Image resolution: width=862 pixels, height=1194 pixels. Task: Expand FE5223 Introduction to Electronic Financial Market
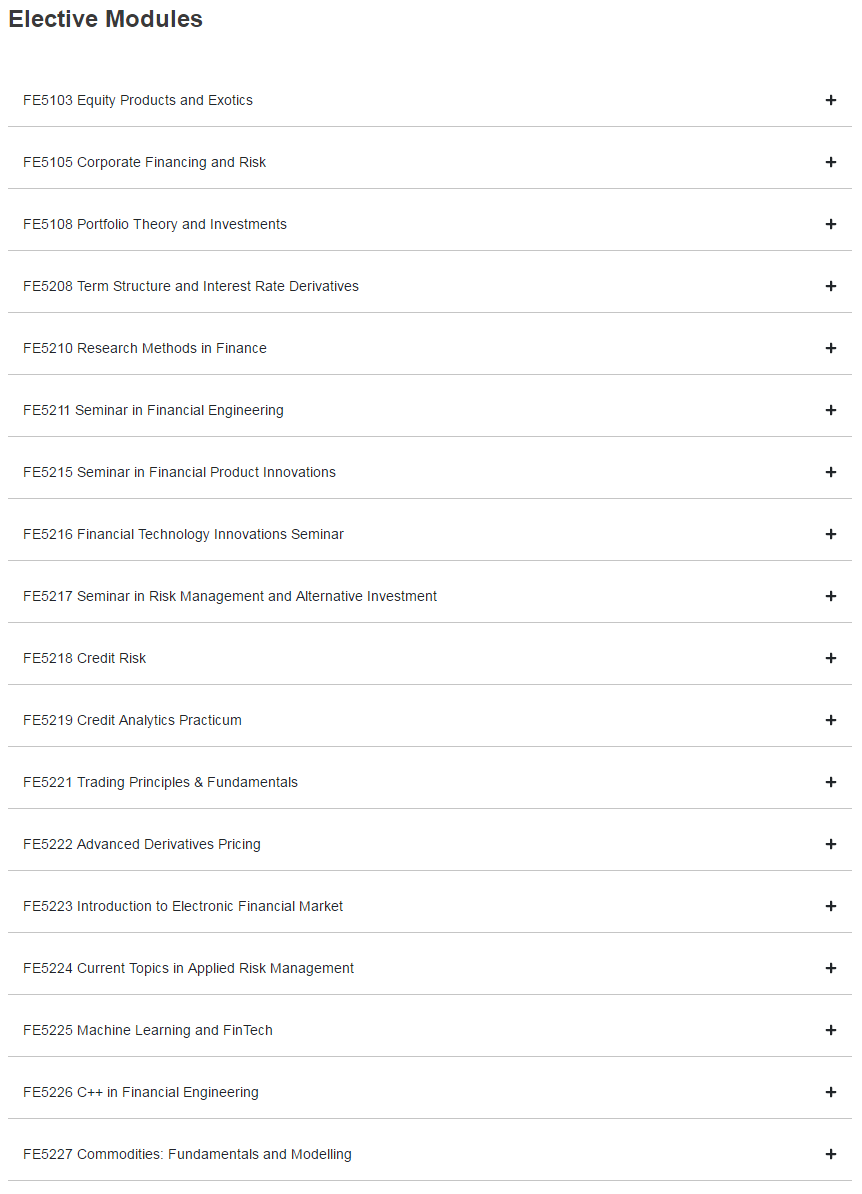429,906
